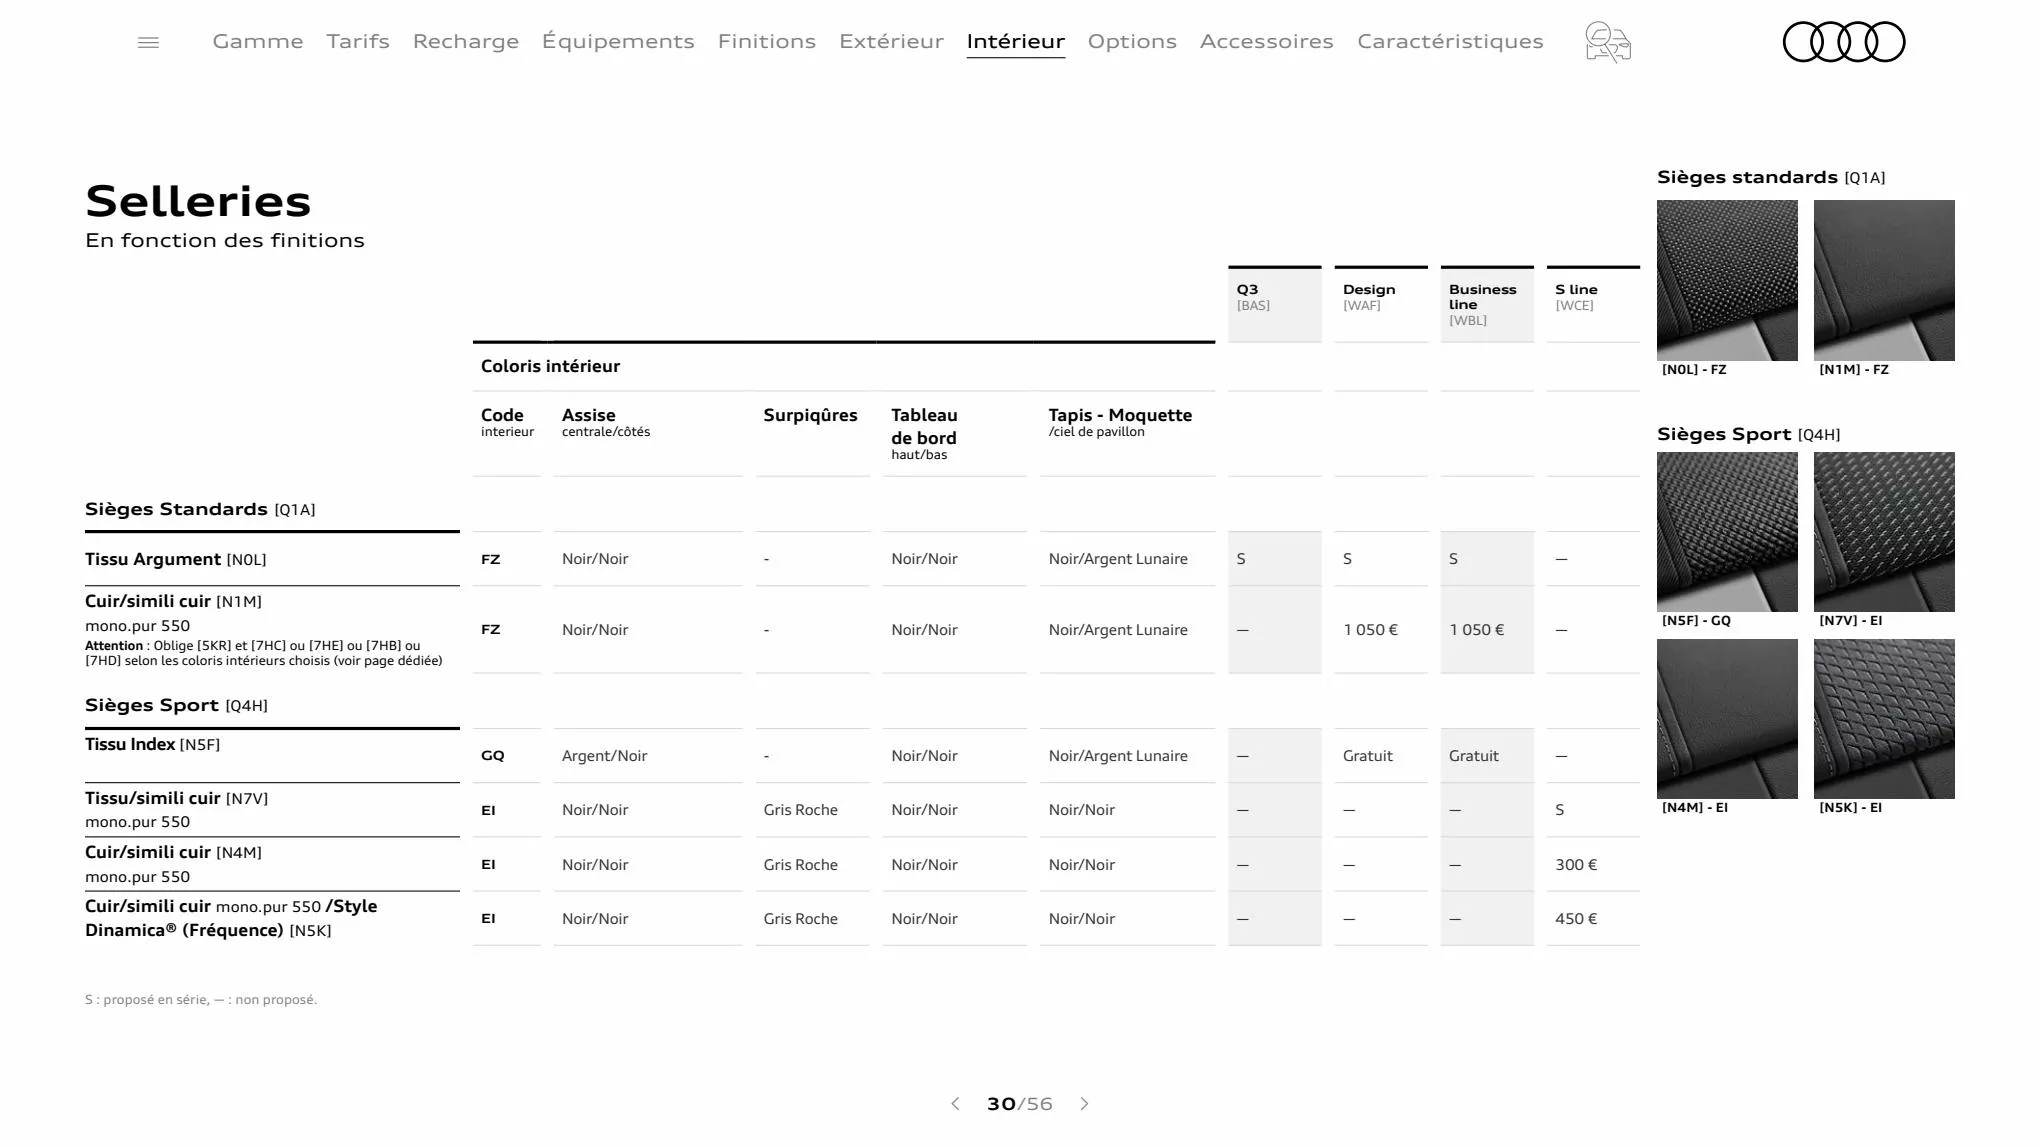Click S in Q3 column for Tissu Argument
Screen dimensions: 2040x1147
point(1241,559)
